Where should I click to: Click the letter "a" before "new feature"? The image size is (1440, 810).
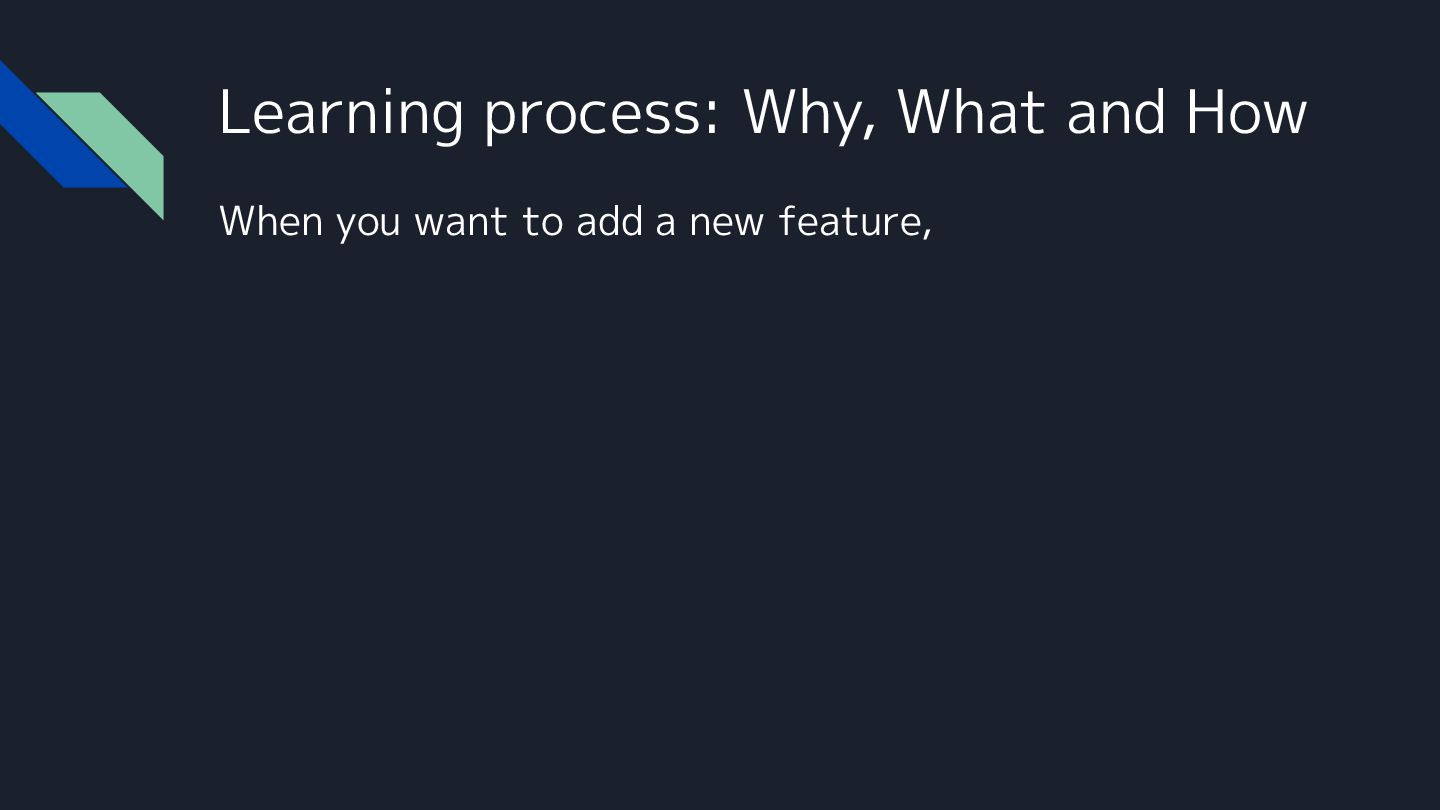(x=665, y=223)
